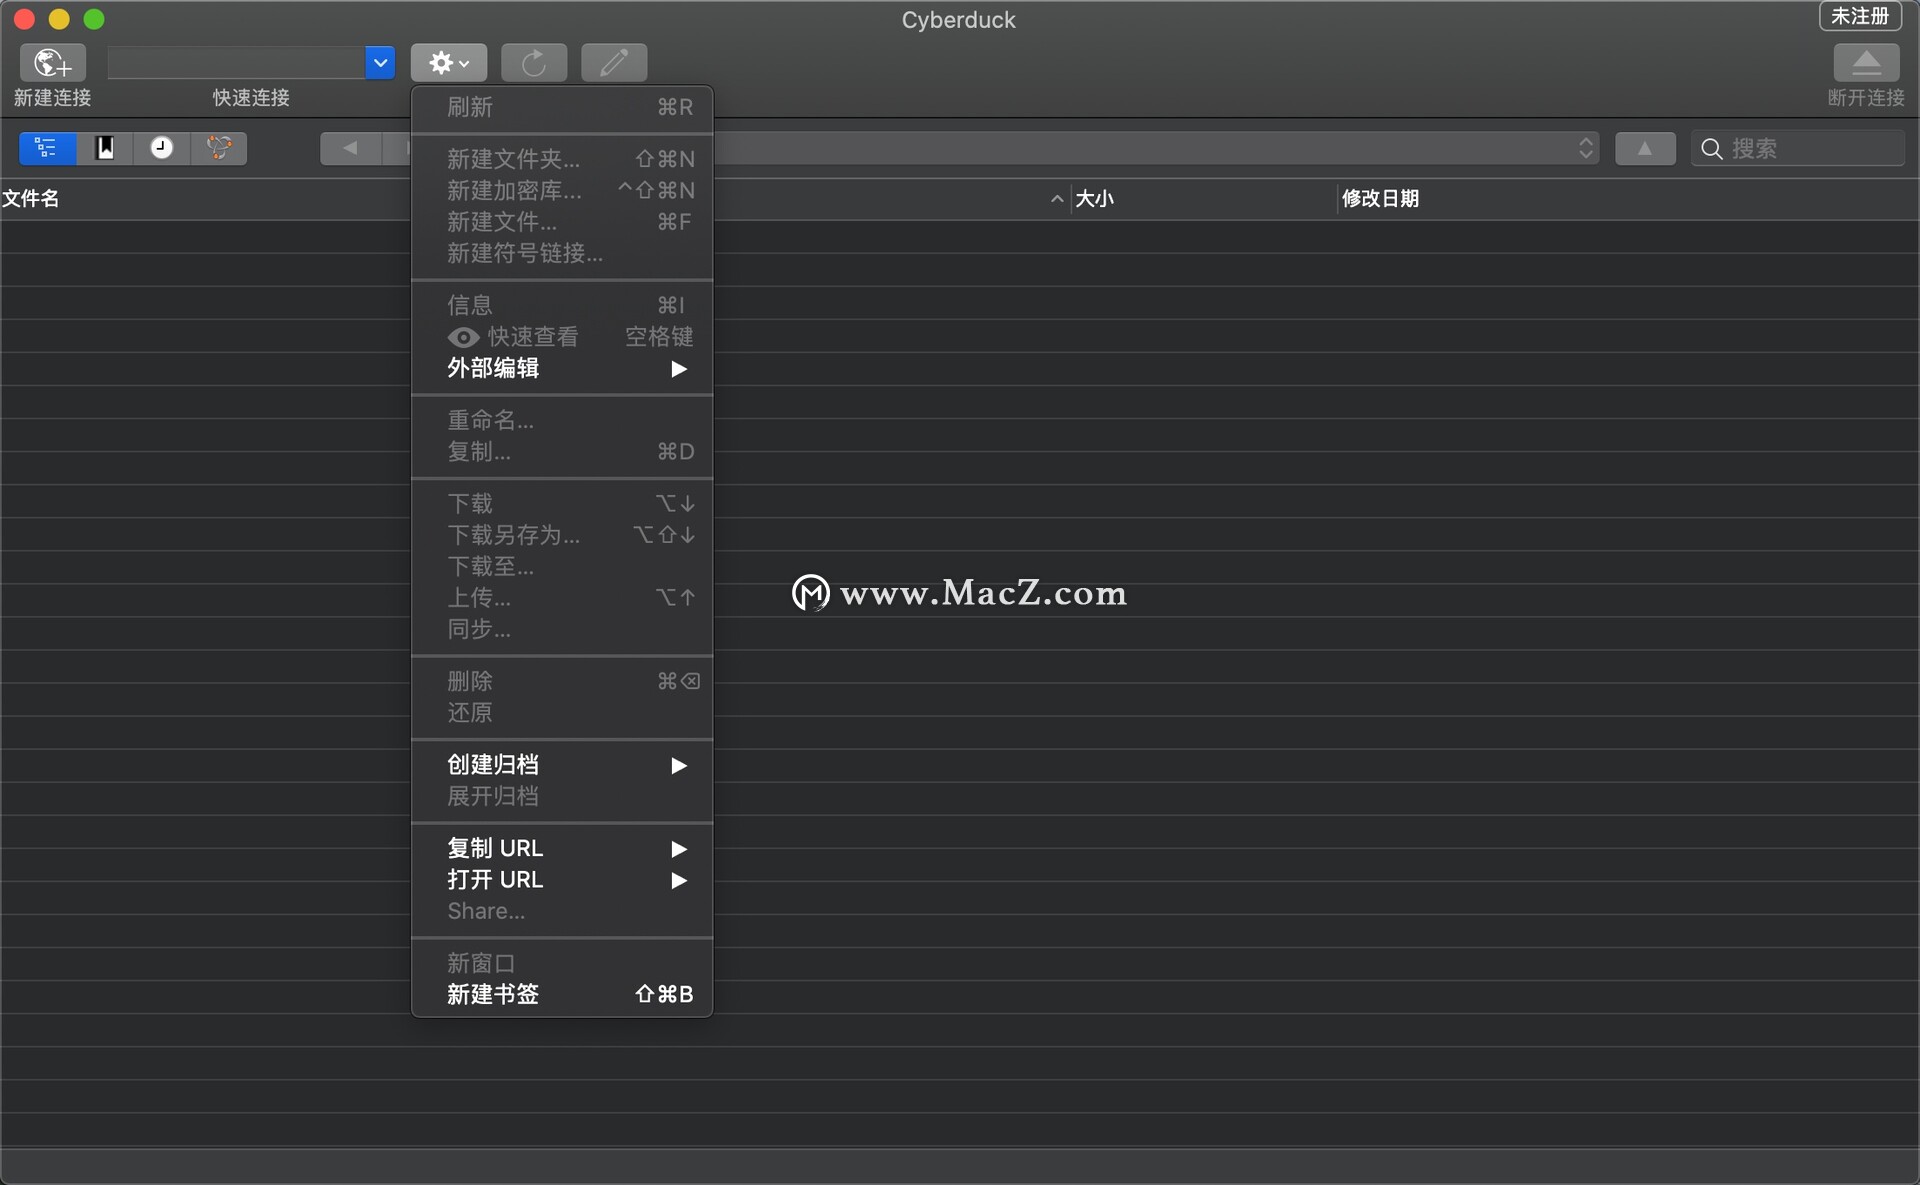Click the pencil edit toolbar icon
Viewport: 1920px width, 1185px height.
click(614, 63)
